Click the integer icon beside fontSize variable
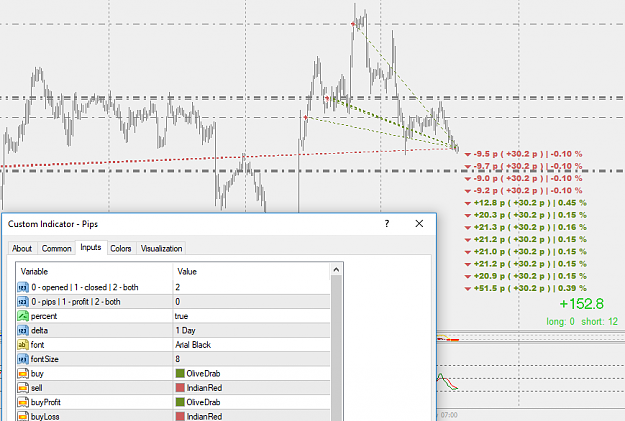This screenshot has height=421, width=625. tap(23, 359)
